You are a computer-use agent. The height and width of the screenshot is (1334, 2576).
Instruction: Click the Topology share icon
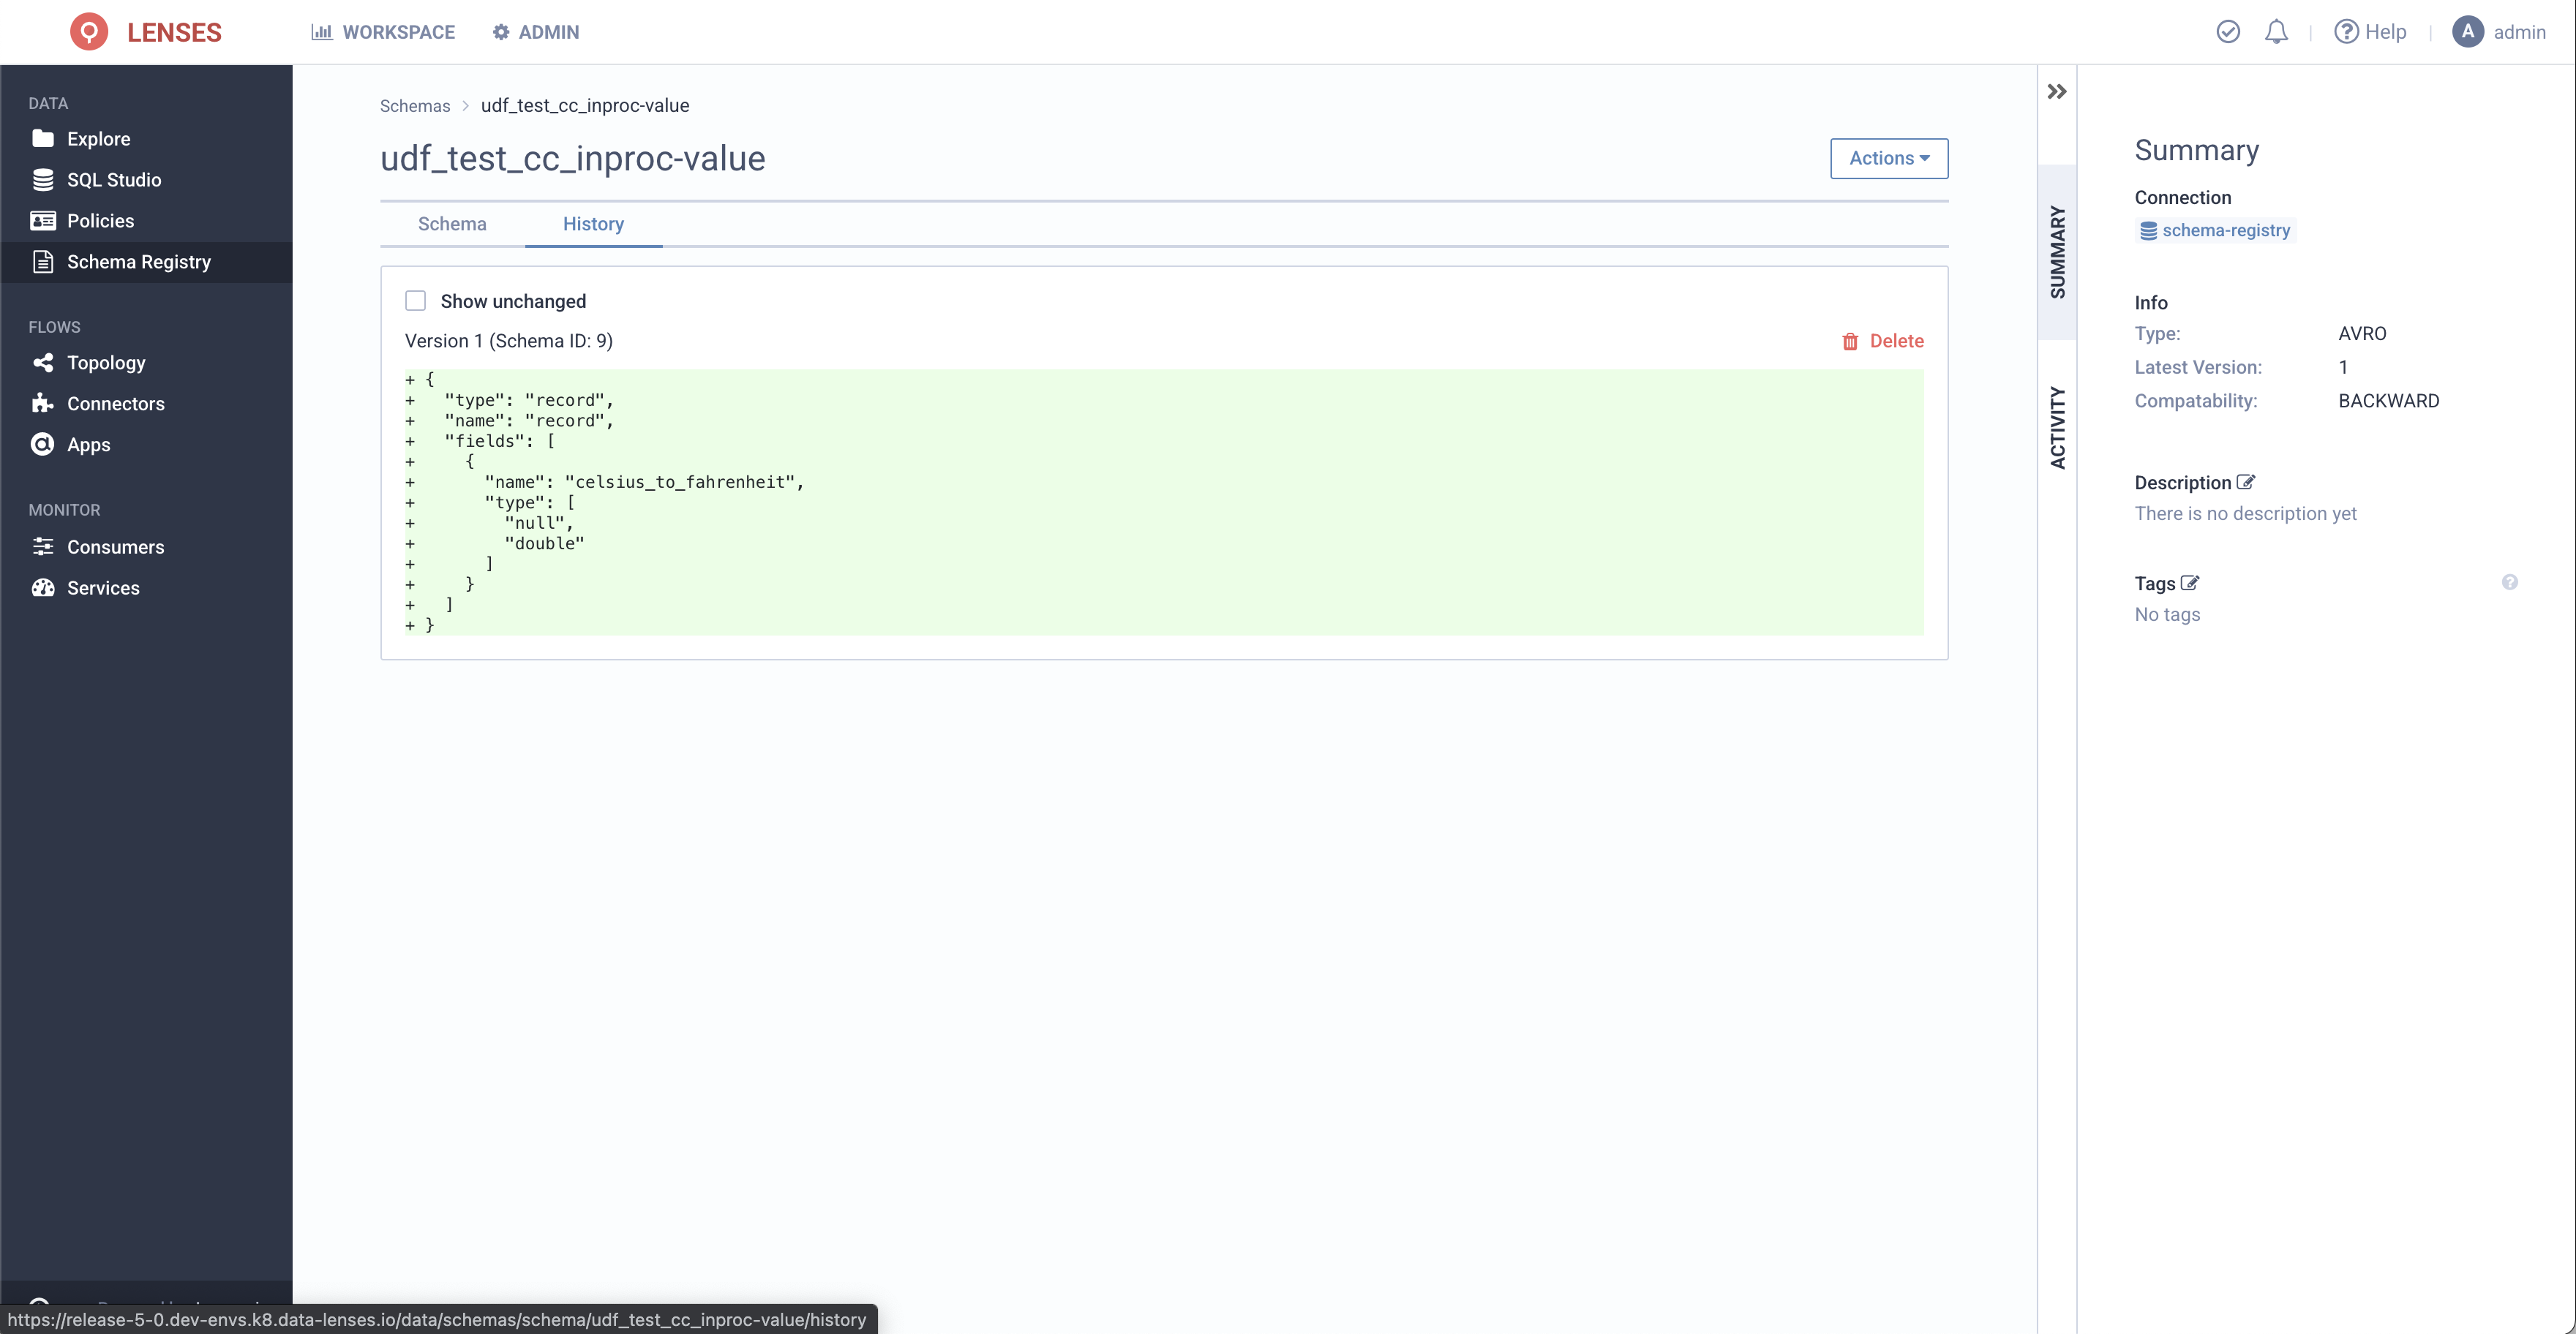point(43,363)
